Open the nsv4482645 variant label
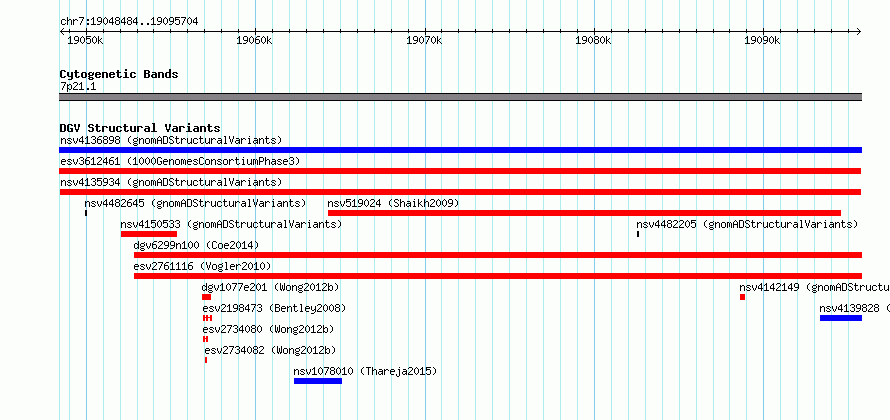 tap(195, 203)
